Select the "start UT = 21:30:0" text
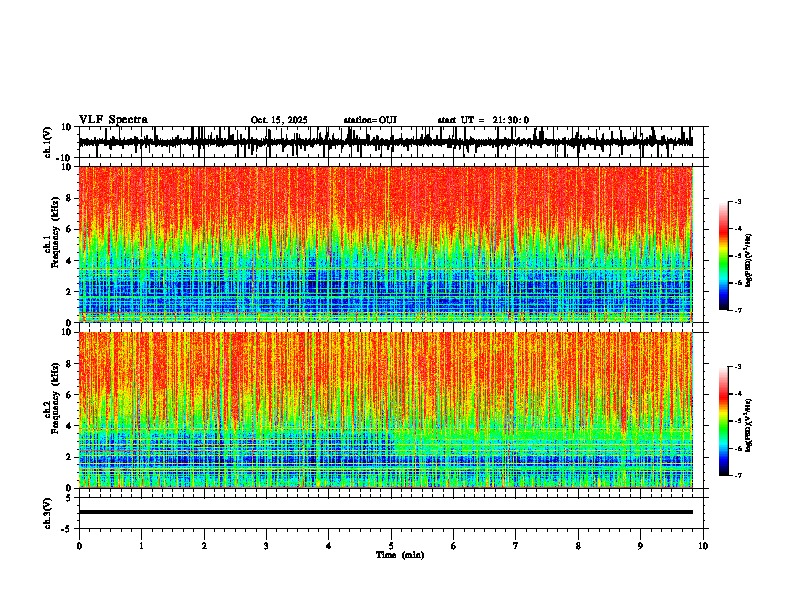The image size is (792, 612). tap(483, 120)
